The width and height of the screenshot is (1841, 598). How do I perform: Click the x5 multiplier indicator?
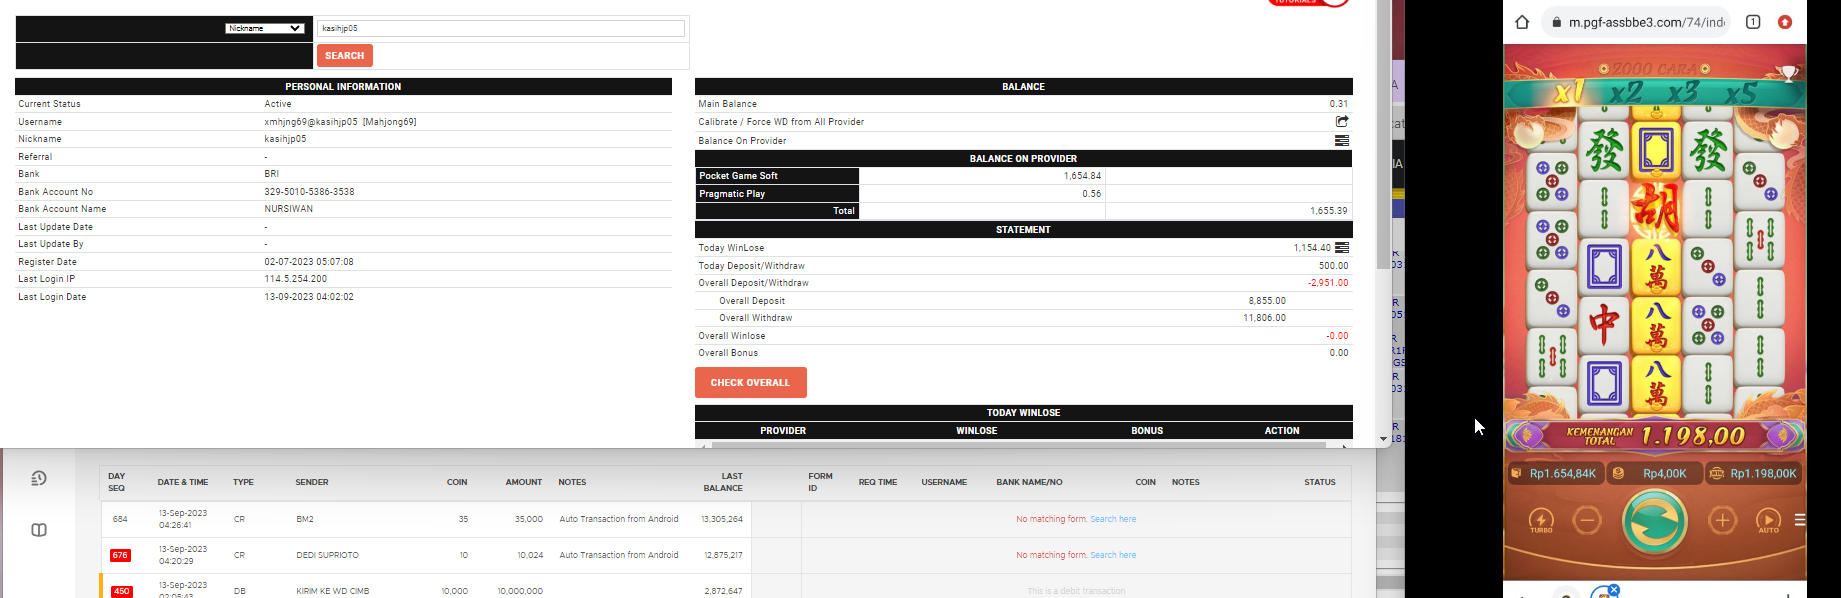click(x=1741, y=93)
